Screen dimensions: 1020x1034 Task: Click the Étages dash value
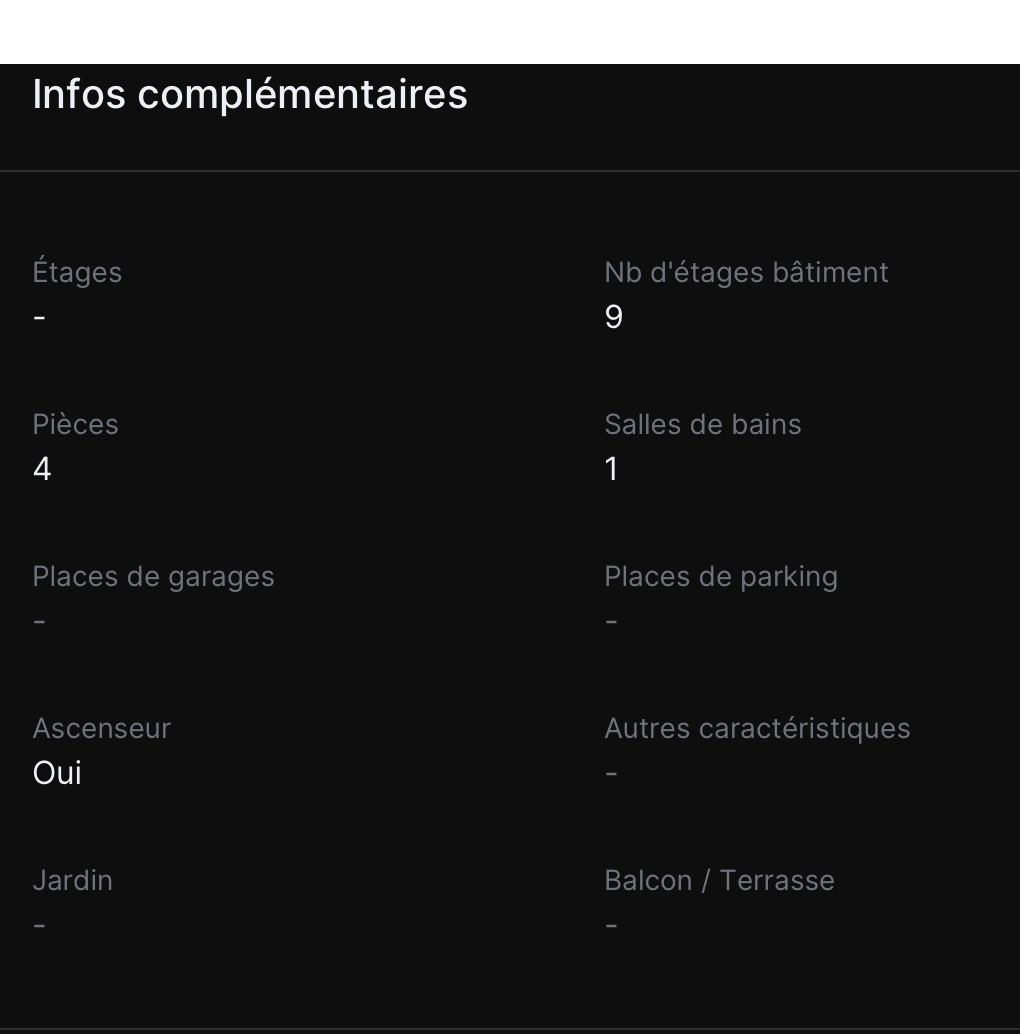(39, 318)
